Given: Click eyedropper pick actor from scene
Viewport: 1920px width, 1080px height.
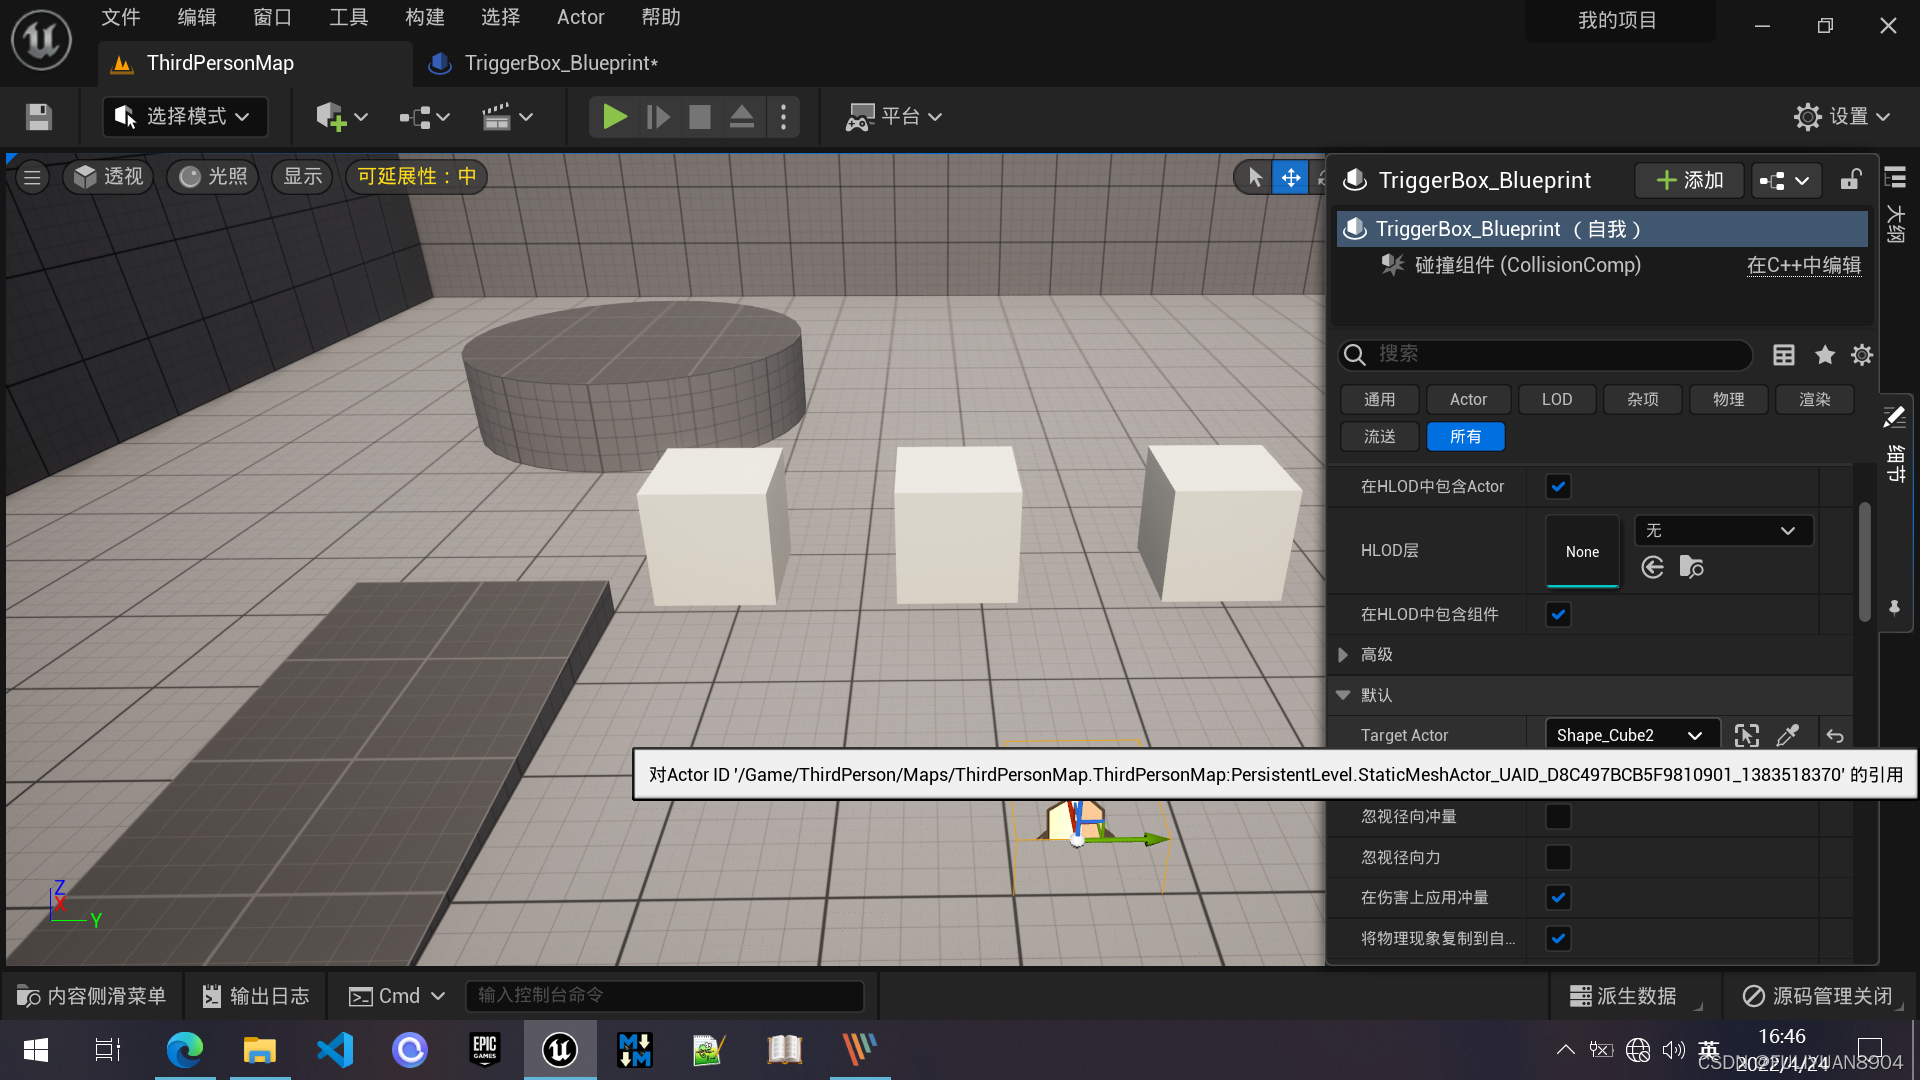Looking at the screenshot, I should (1787, 736).
